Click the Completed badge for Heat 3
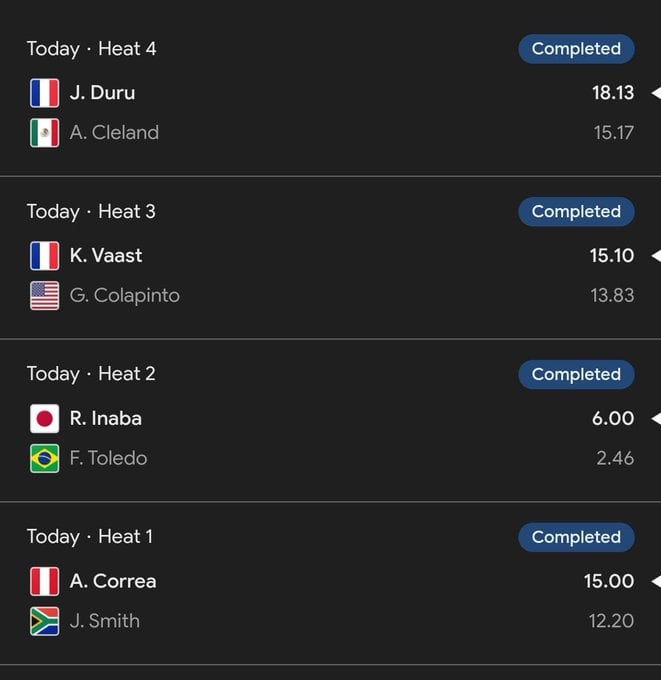The height and width of the screenshot is (680, 661). pos(576,212)
